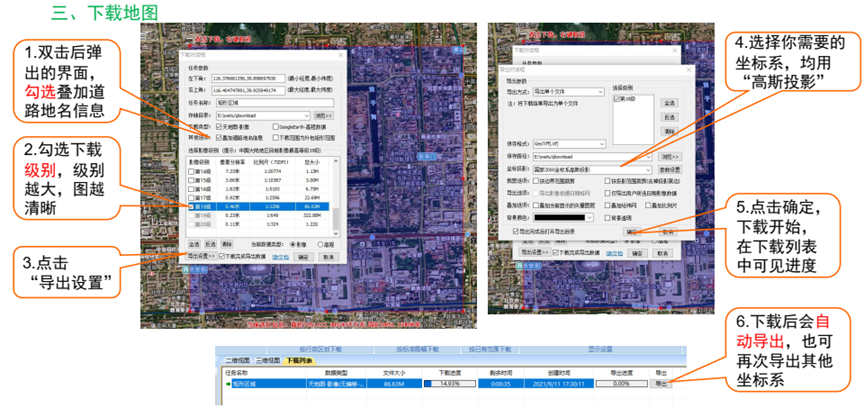This screenshot has height=408, width=864.
Task: Click the level list scrollbar down arrow
Action: (336, 233)
